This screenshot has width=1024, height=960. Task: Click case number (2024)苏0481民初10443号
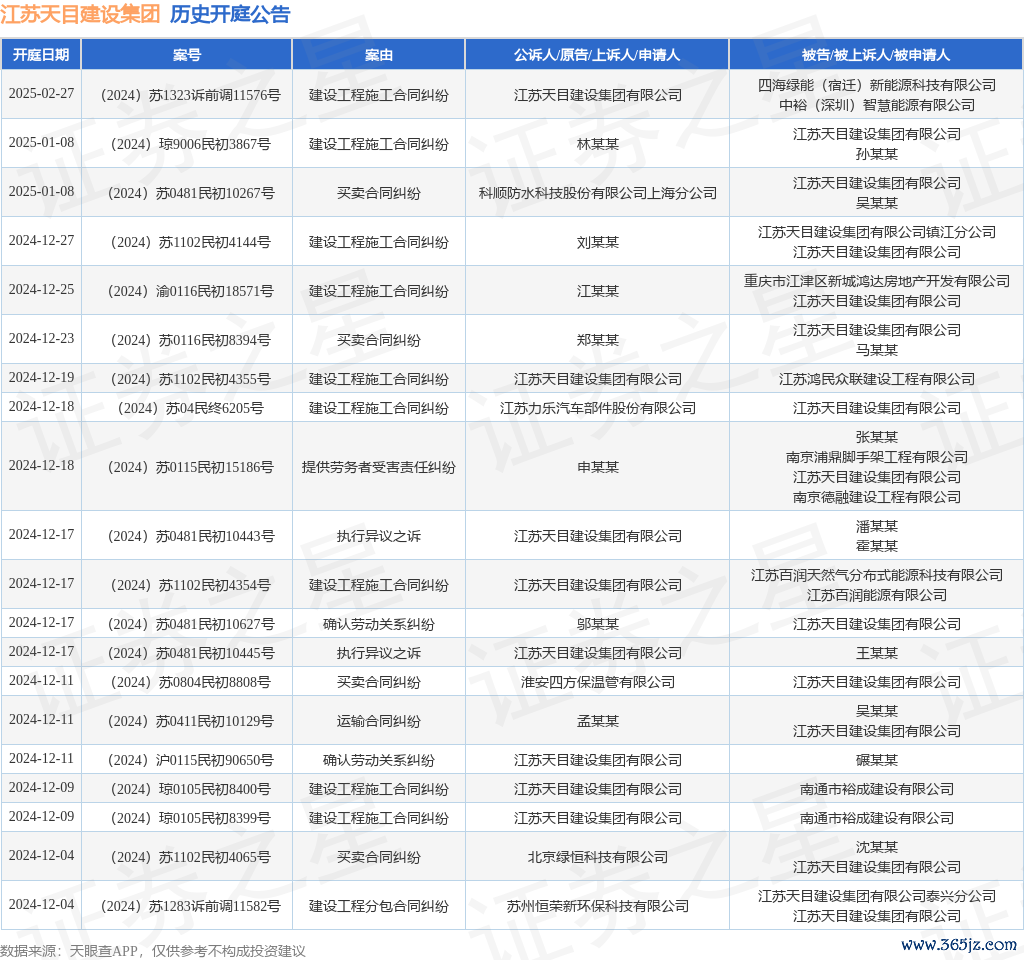tap(190, 536)
